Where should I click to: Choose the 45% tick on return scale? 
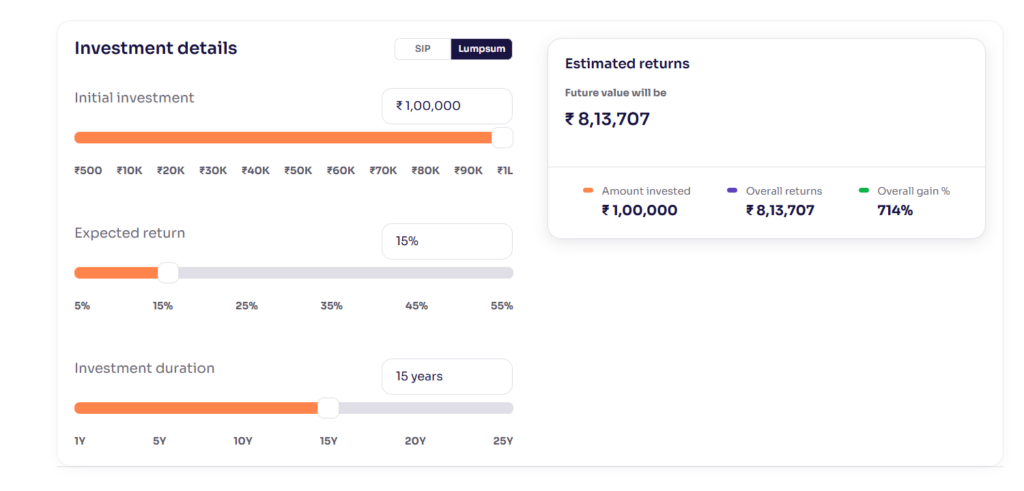pos(416,306)
